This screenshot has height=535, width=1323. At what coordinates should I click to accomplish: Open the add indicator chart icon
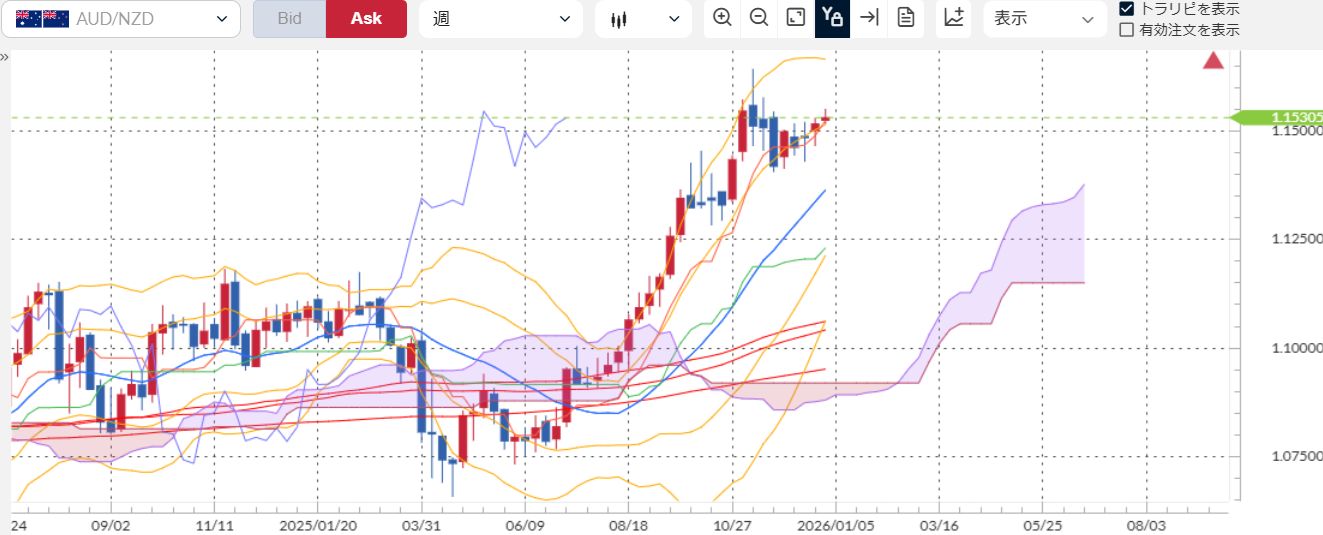click(x=954, y=18)
